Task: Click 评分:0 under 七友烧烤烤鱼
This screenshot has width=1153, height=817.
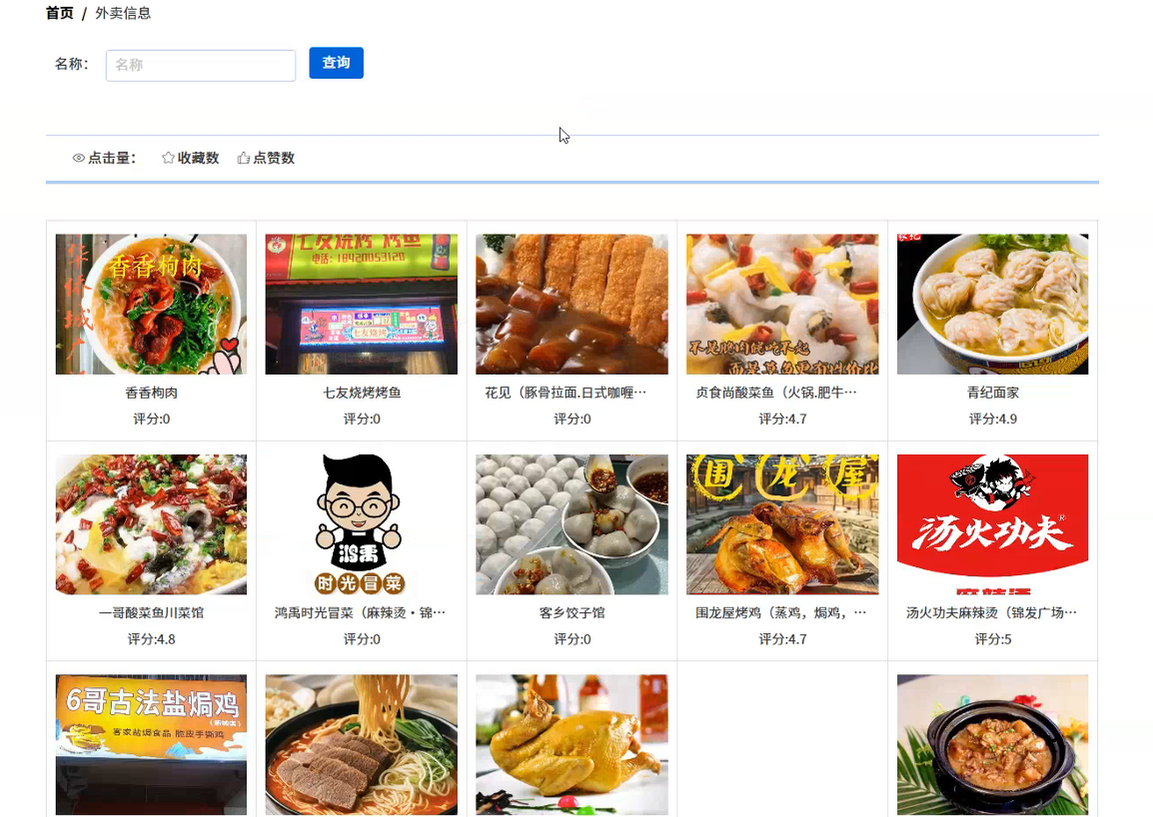Action: (362, 419)
